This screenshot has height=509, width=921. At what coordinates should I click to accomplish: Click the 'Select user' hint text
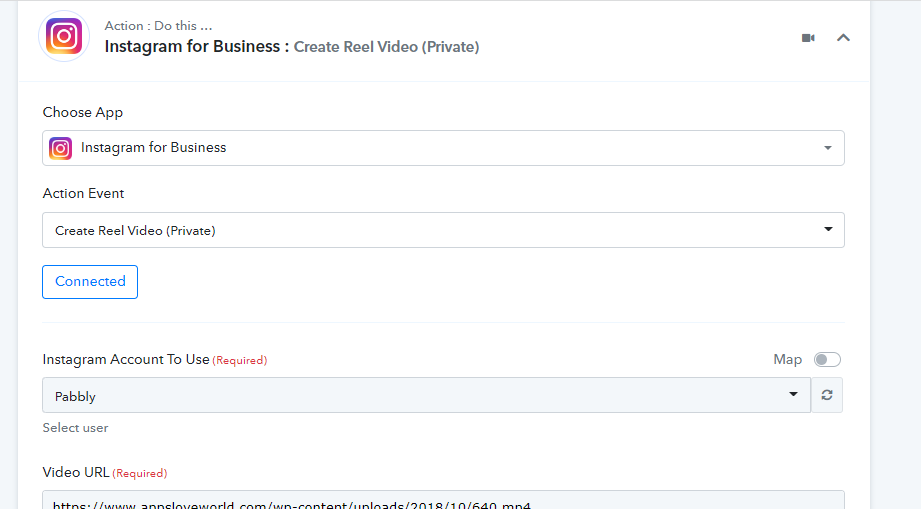click(x=75, y=428)
